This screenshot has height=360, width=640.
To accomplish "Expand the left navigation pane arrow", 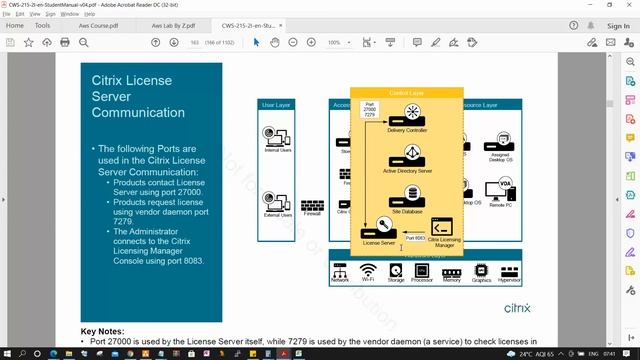I will tap(3, 200).
